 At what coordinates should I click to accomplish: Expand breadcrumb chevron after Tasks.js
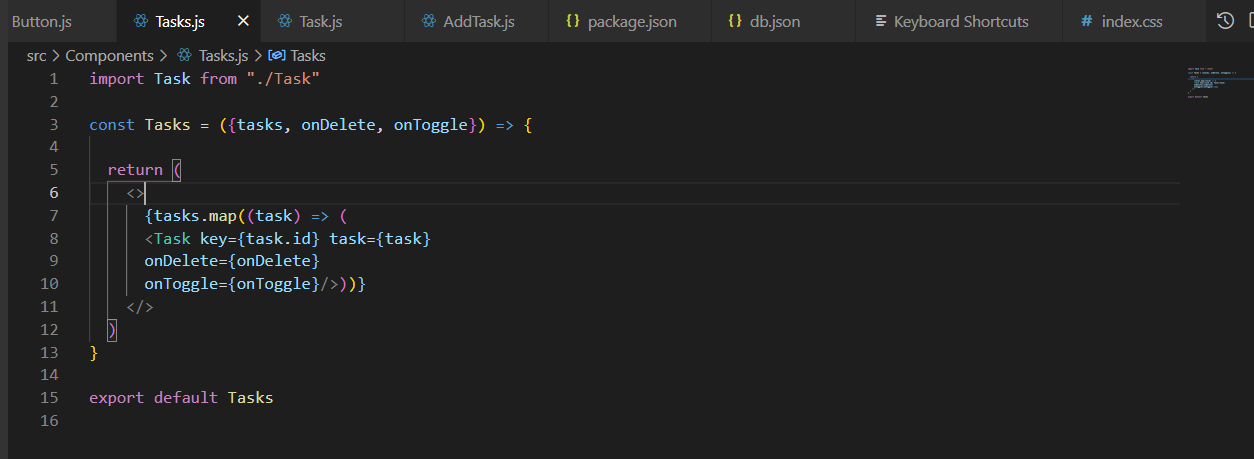258,56
